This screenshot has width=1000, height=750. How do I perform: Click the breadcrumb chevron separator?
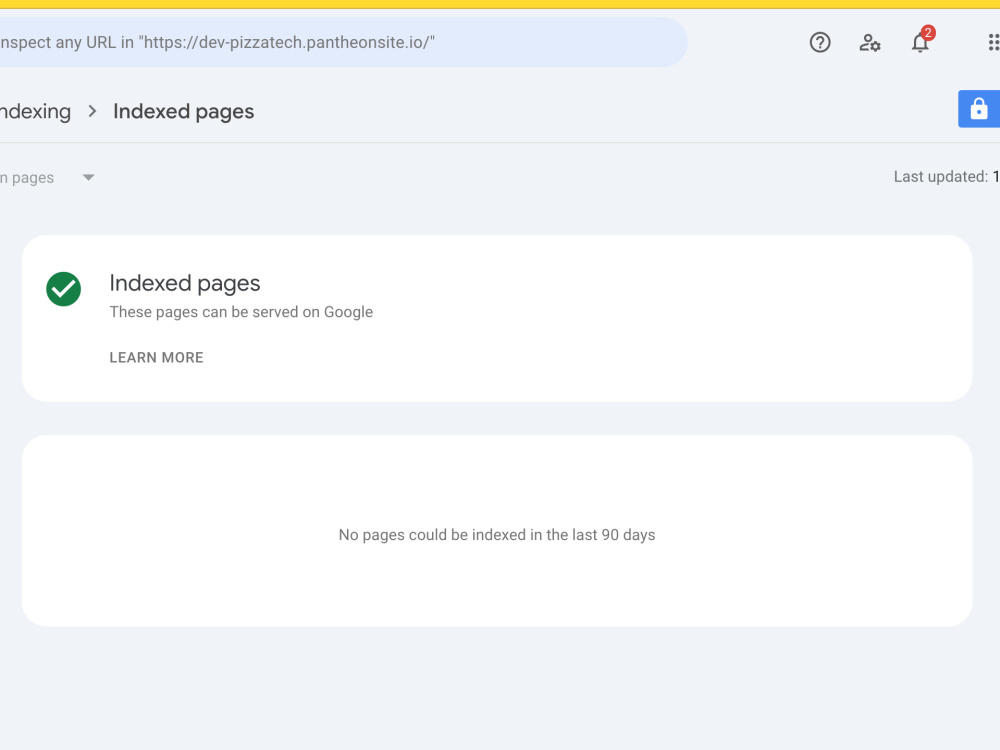coord(92,112)
